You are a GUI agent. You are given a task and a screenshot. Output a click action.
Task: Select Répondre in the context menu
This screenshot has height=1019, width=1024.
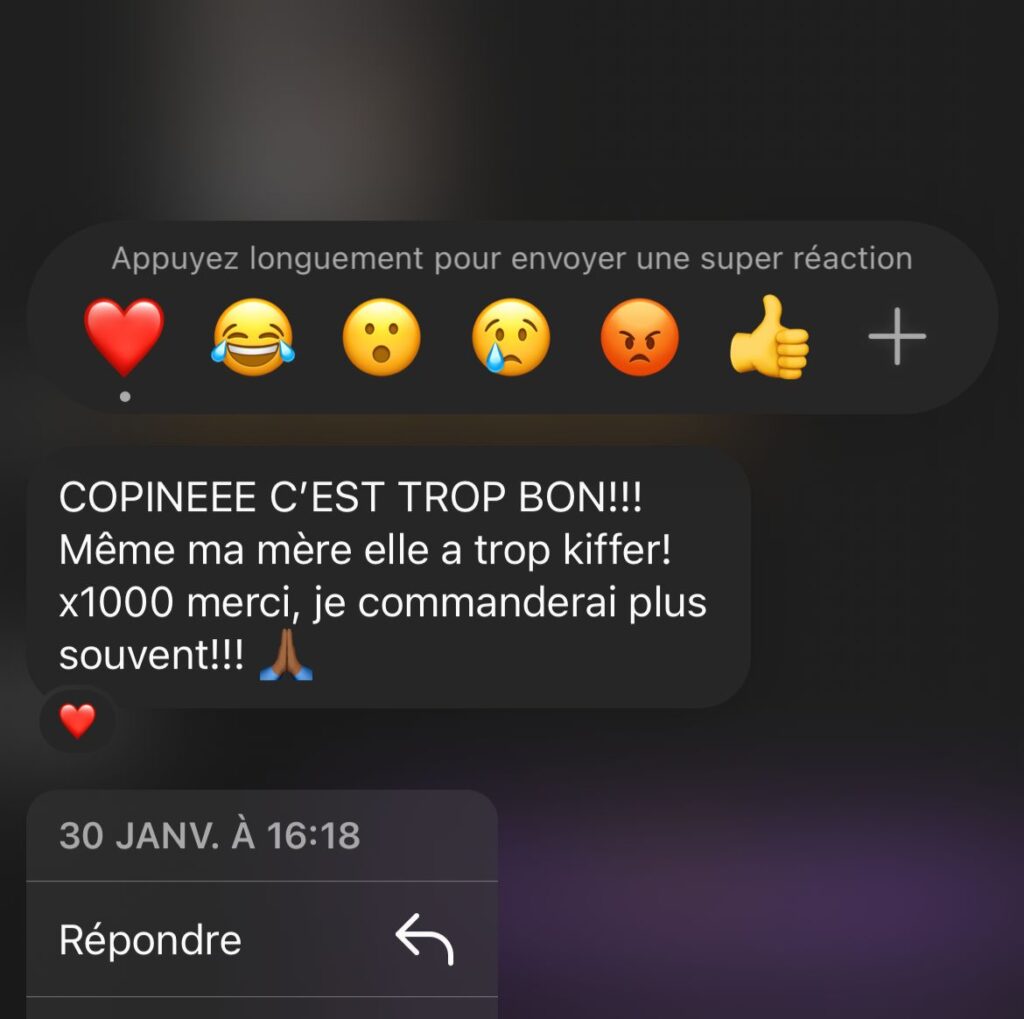[262, 939]
